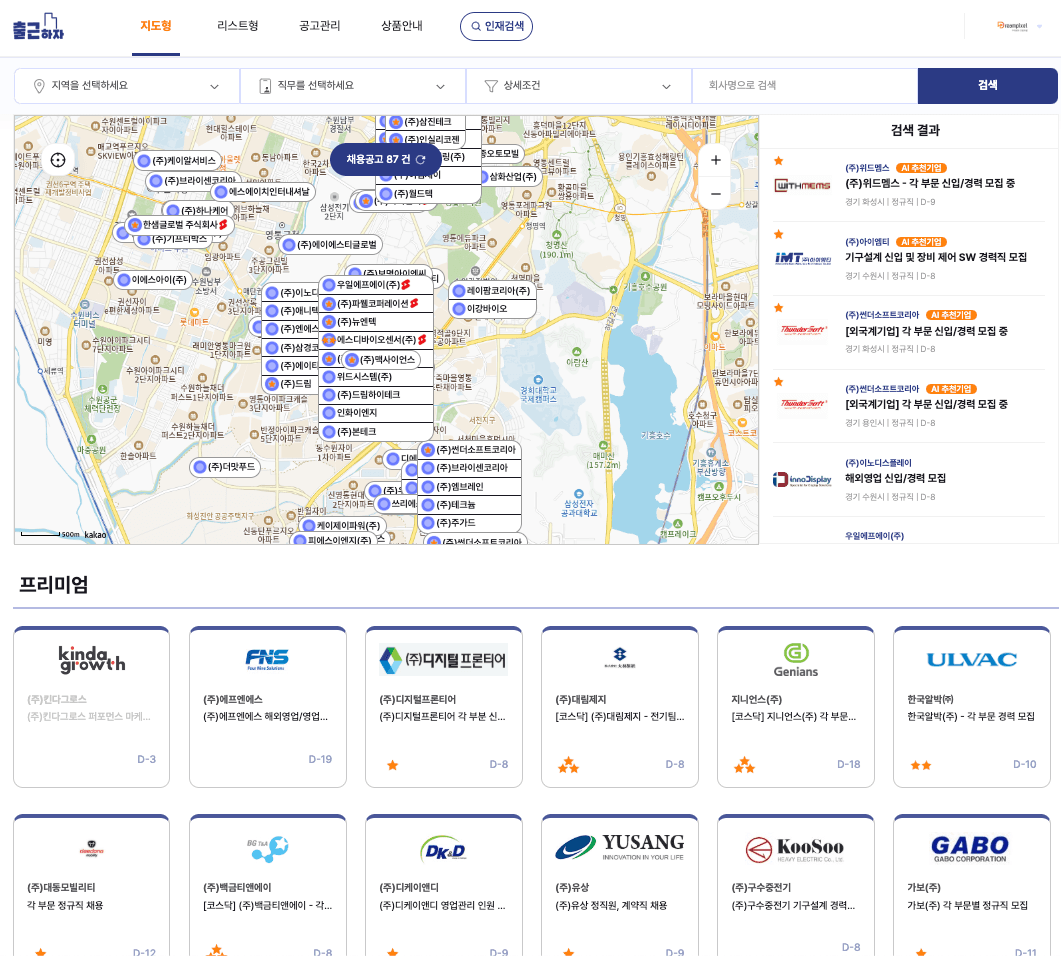
Task: Click the 에스에이치인터내셔날 map marker
Action: [x=263, y=192]
